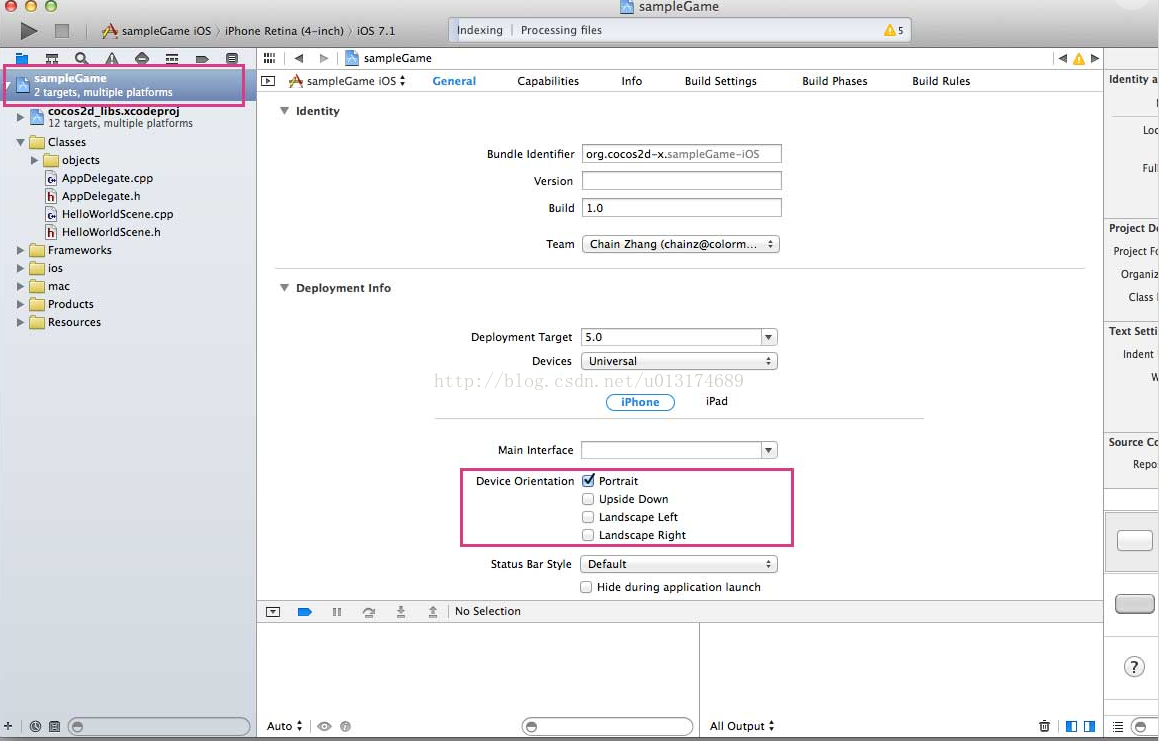Click the Stop button in toolbar
Image resolution: width=1159 pixels, height=741 pixels.
click(62, 30)
